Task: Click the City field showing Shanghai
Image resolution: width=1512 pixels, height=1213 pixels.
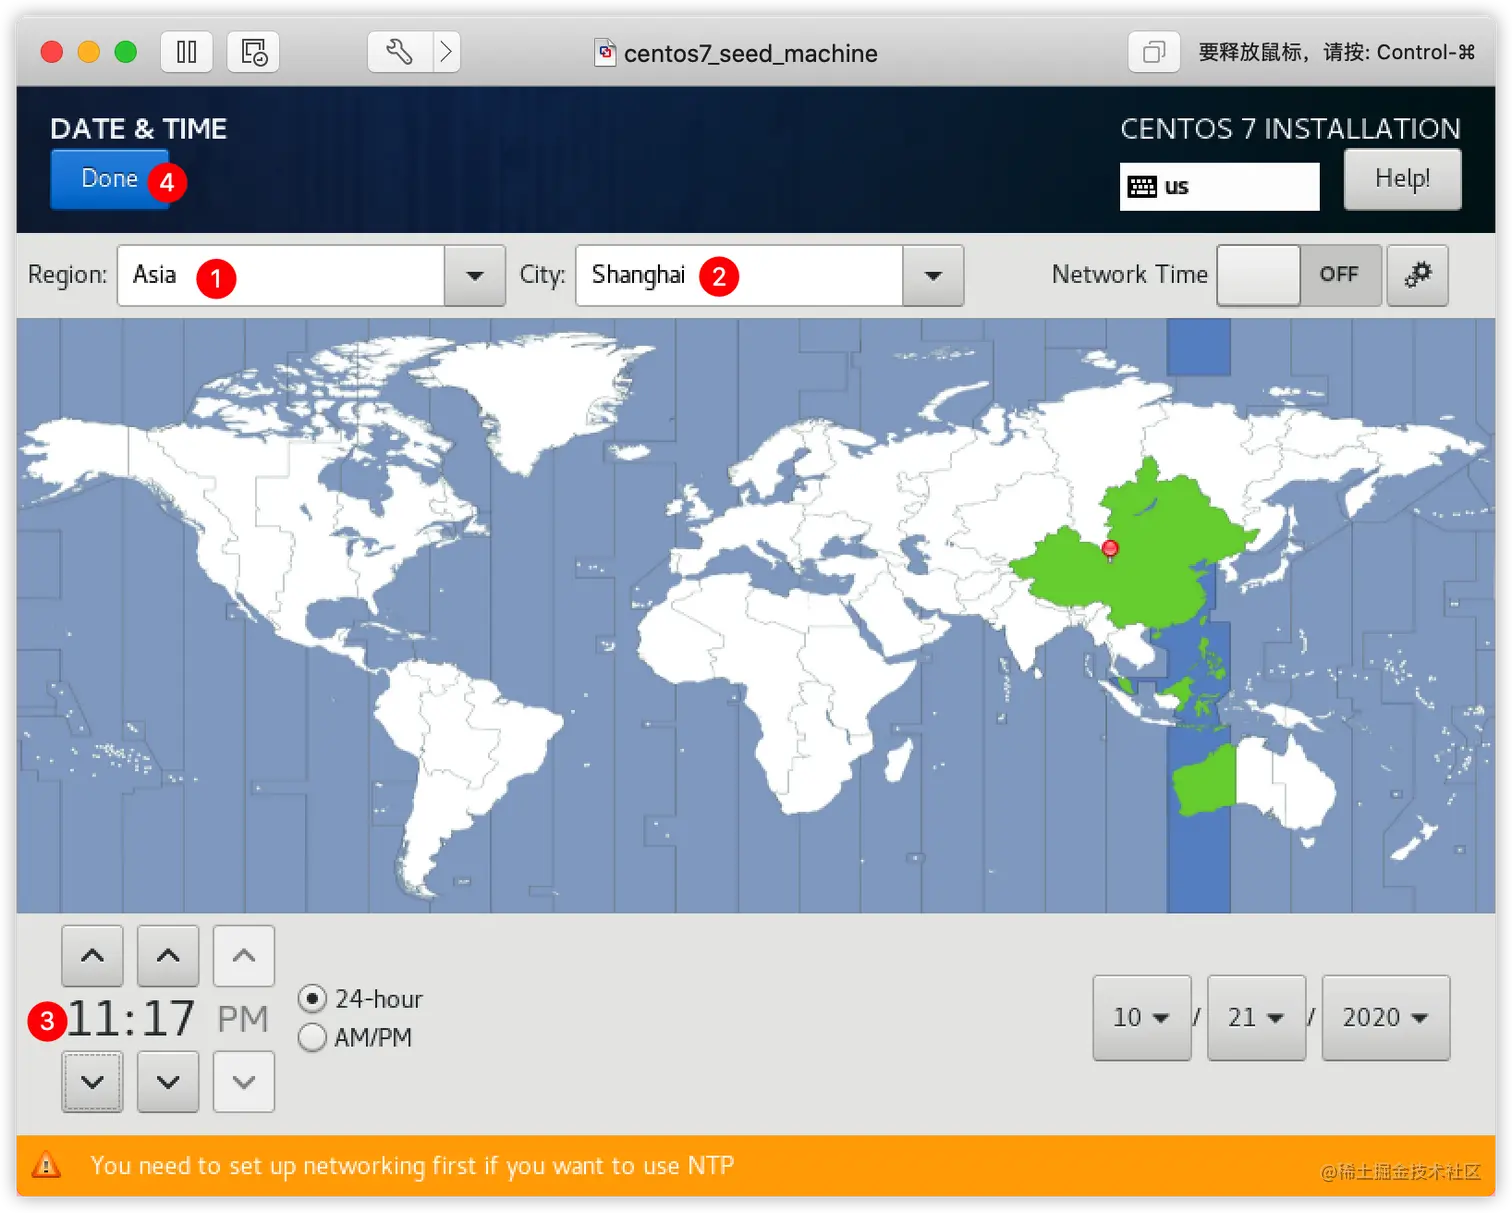Action: tap(739, 276)
